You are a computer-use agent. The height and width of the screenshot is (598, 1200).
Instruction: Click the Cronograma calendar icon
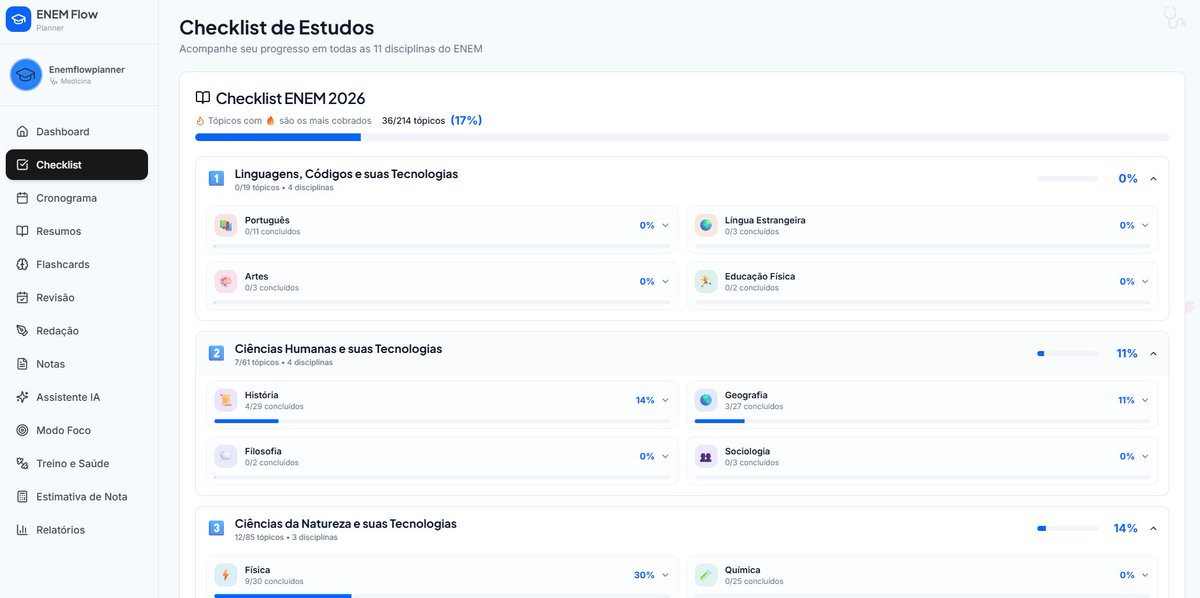[x=23, y=198]
